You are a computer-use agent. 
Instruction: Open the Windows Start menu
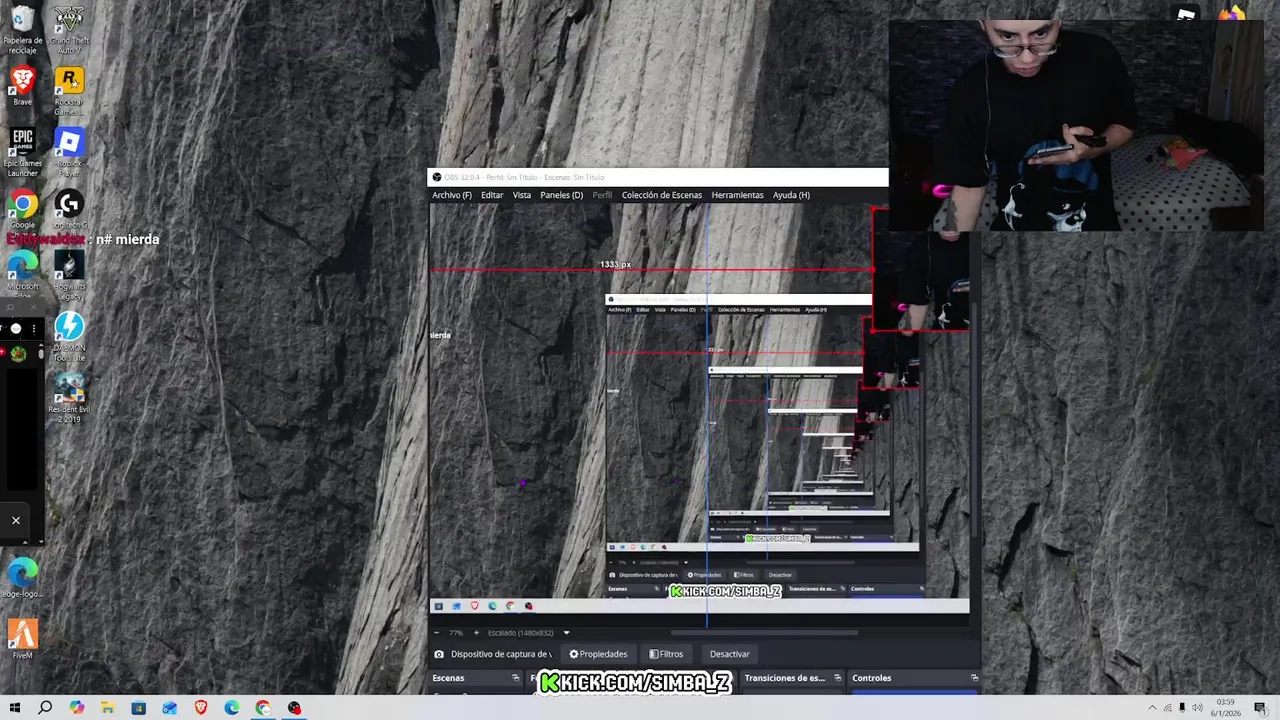point(15,708)
